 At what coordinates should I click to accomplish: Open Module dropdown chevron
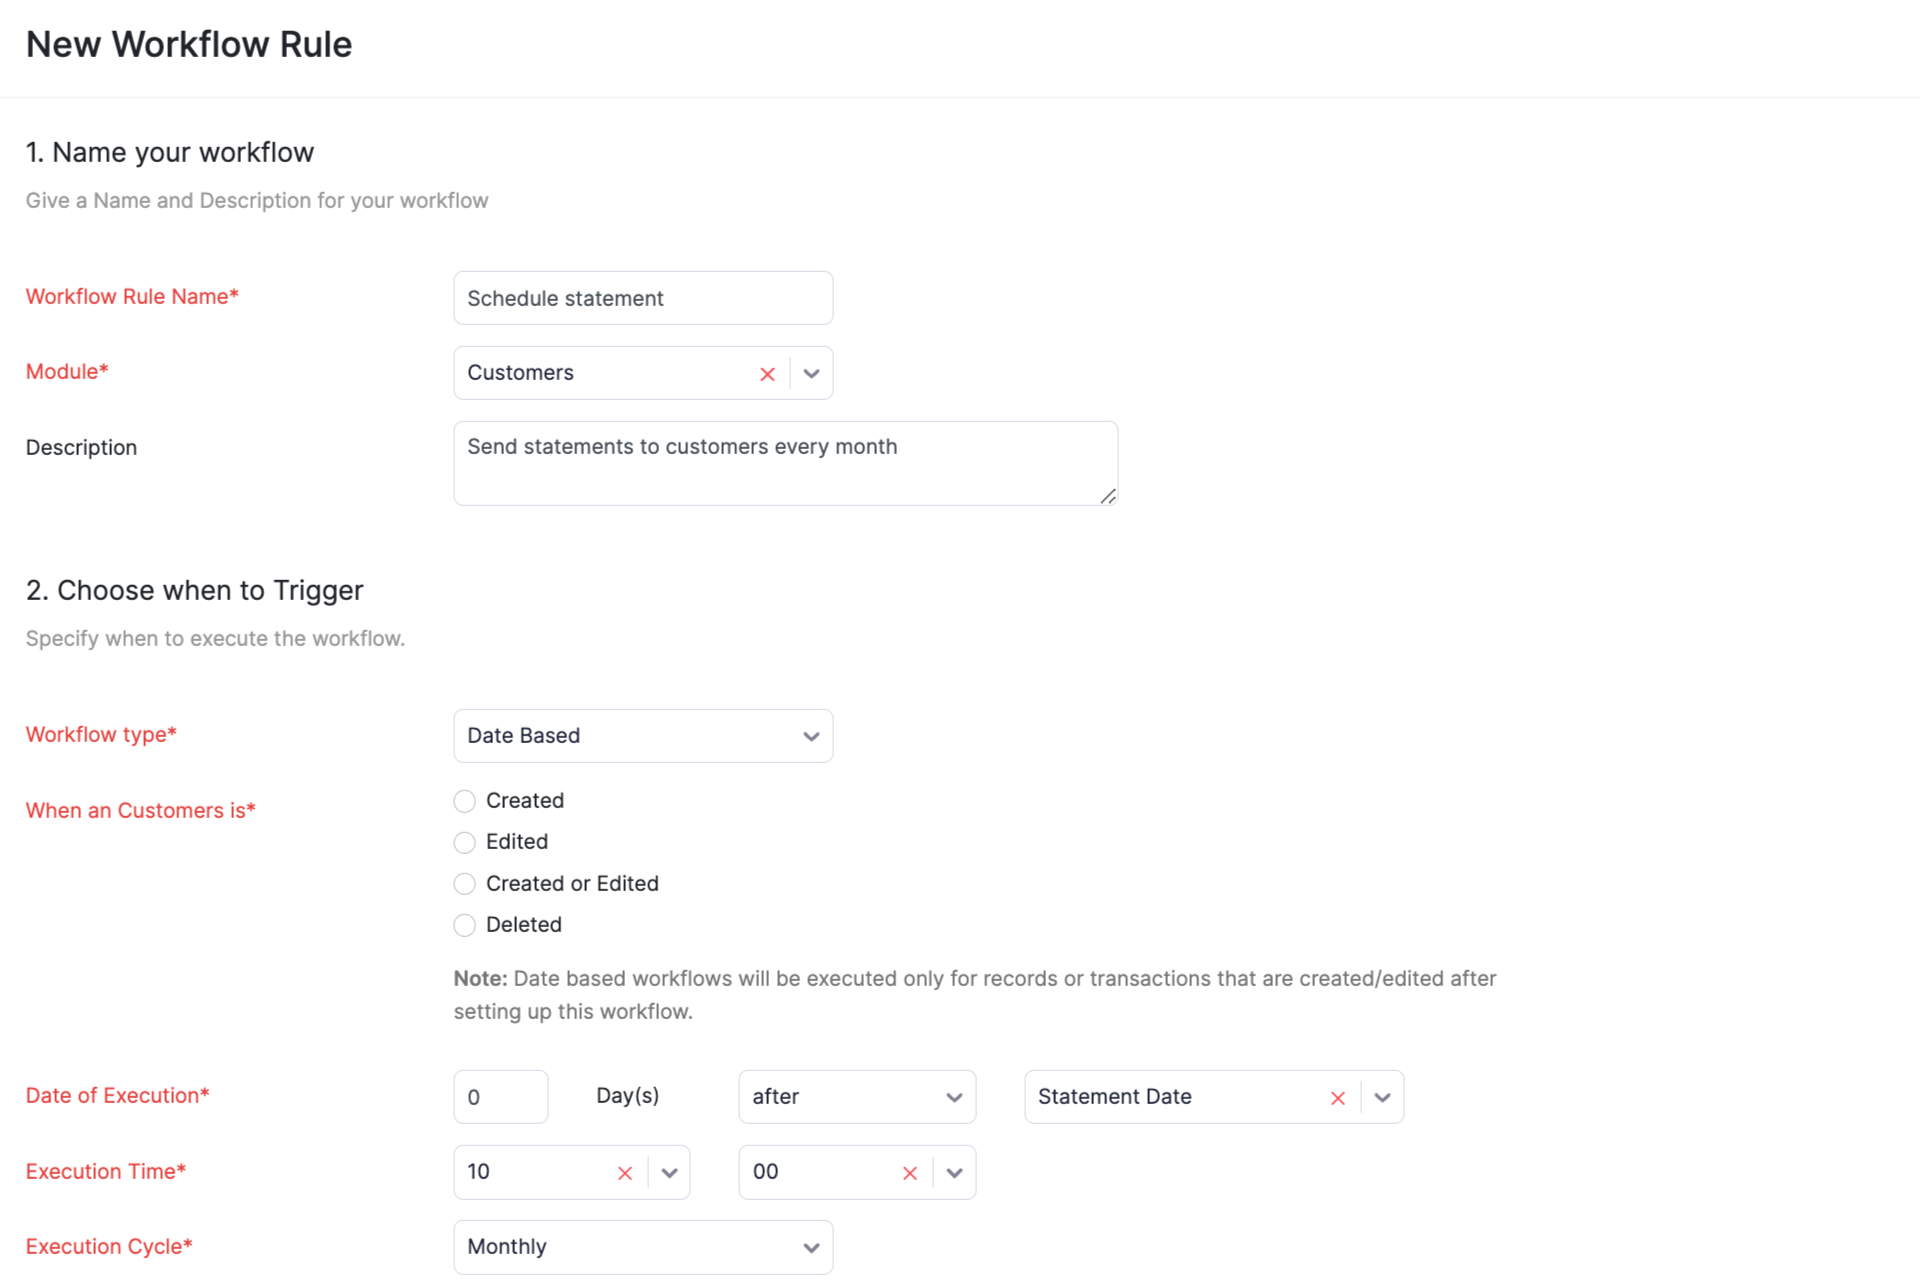811,374
